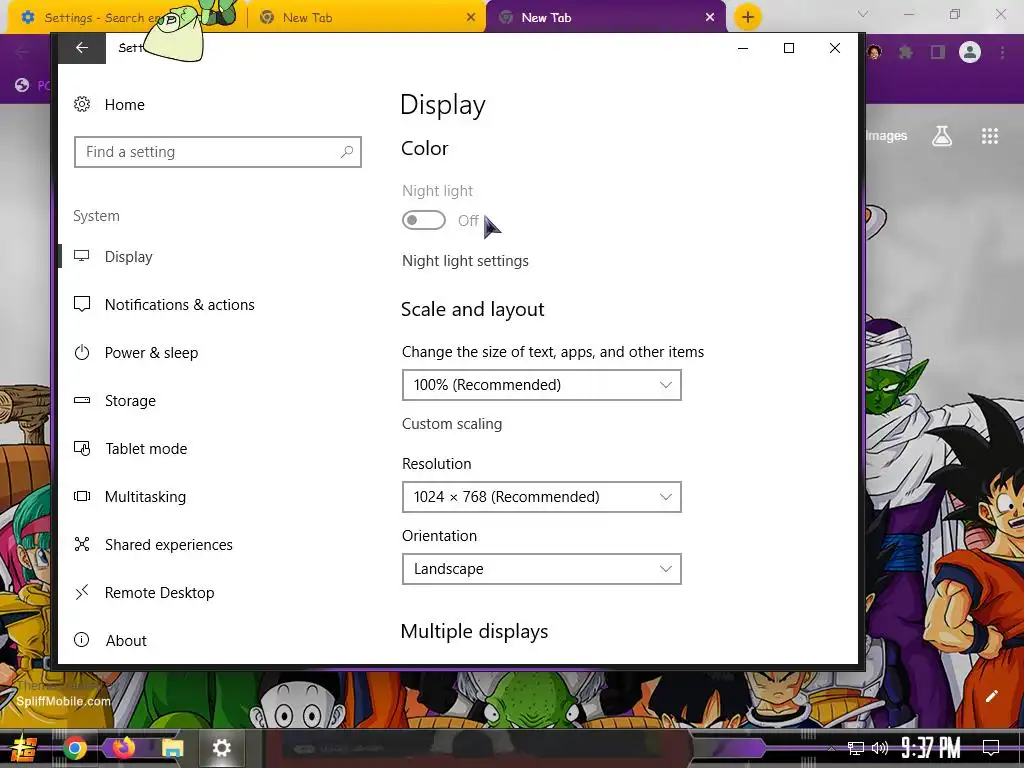
Task: Click the Settings gear in the taskbar
Action: coord(221,748)
